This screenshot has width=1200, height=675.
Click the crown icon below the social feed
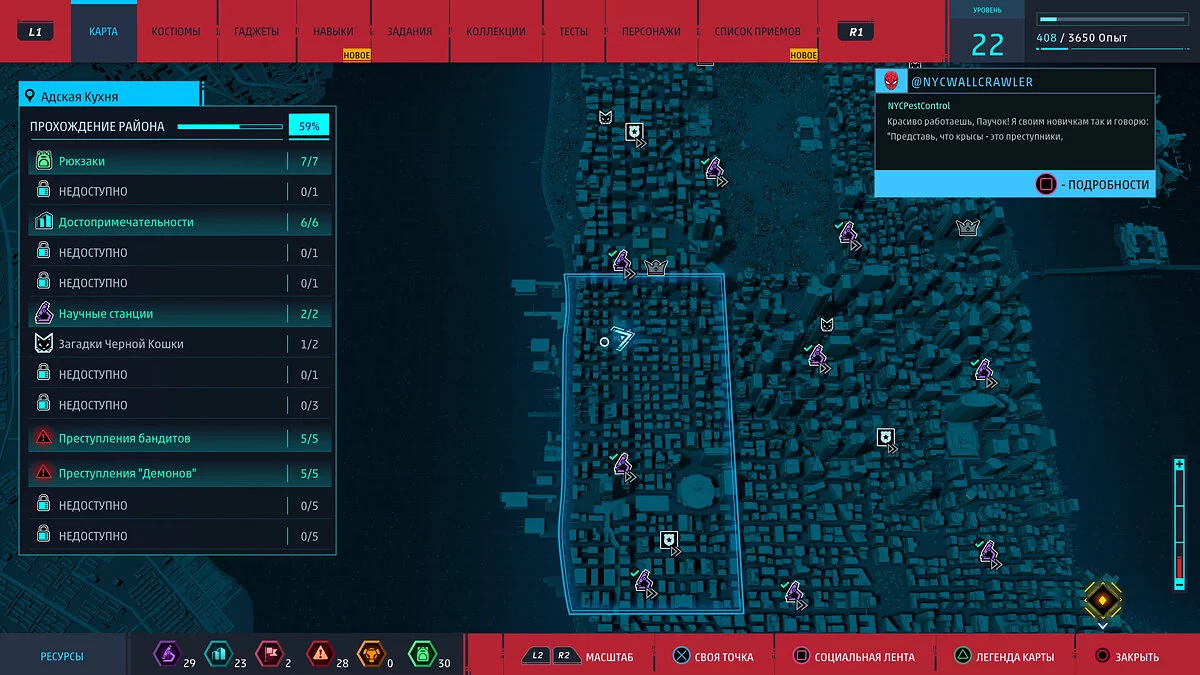(967, 227)
